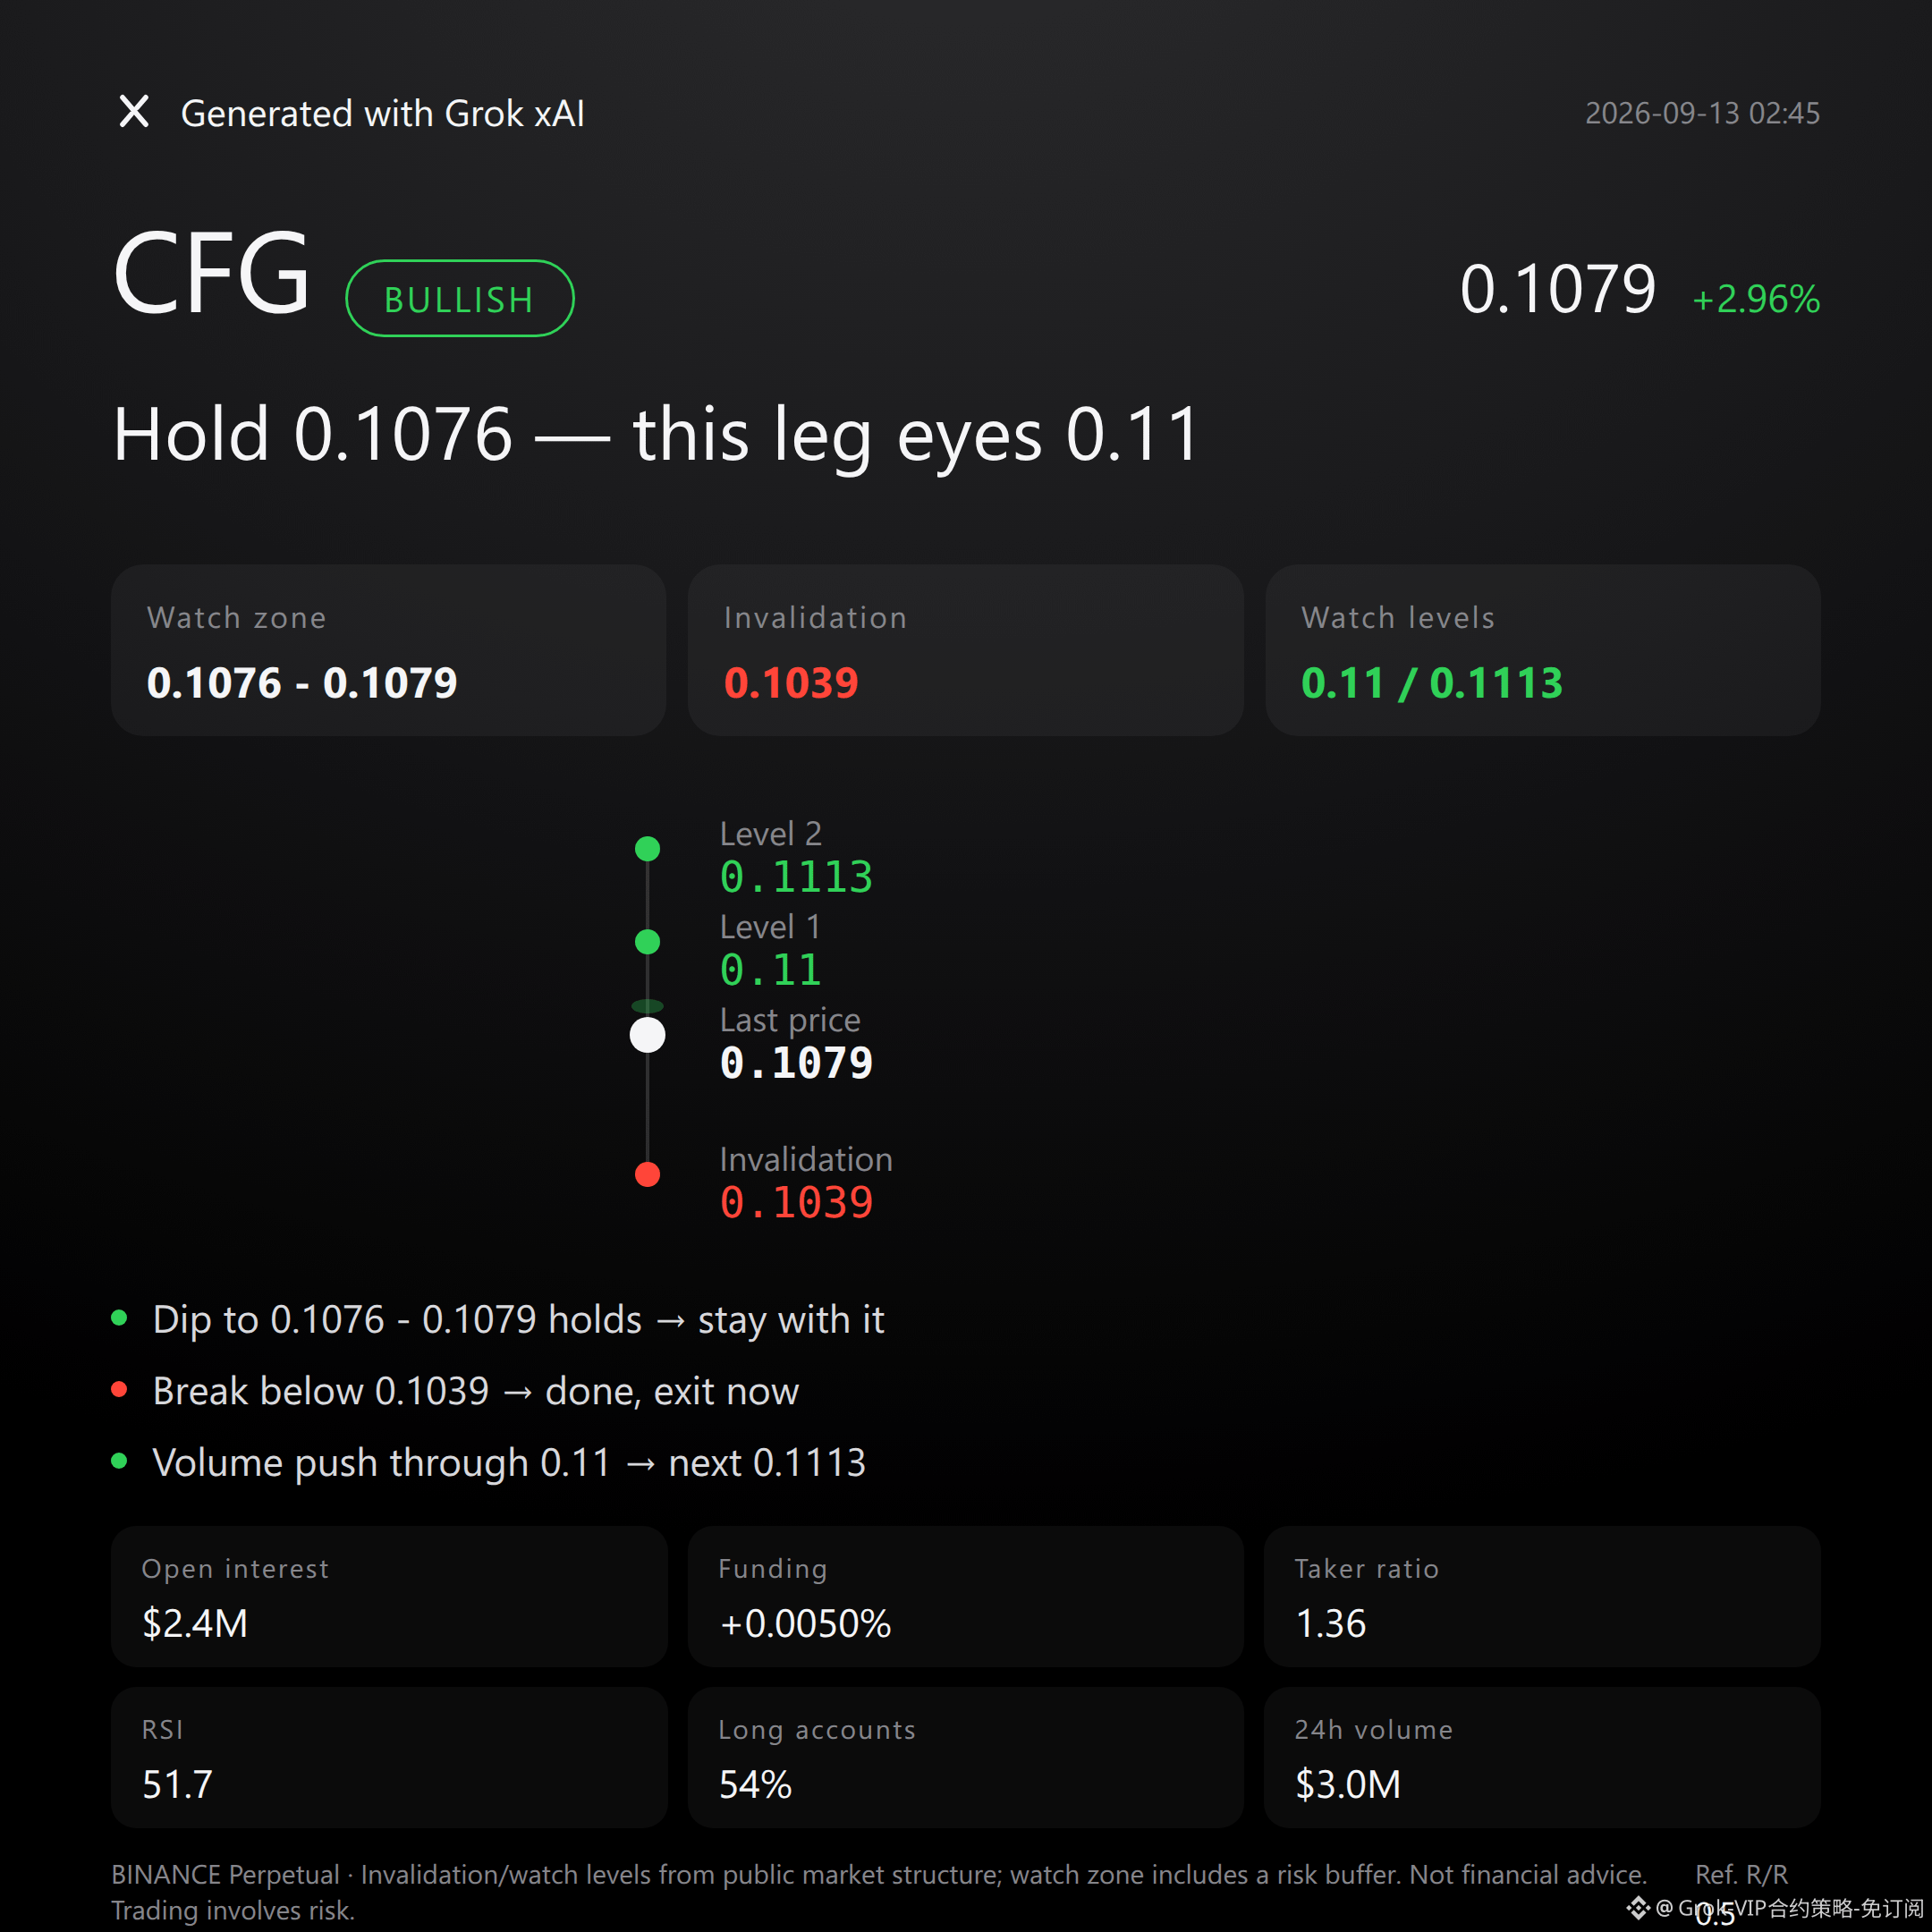1932x1932 pixels.
Task: Click the BULLISH badge
Action: (x=460, y=299)
